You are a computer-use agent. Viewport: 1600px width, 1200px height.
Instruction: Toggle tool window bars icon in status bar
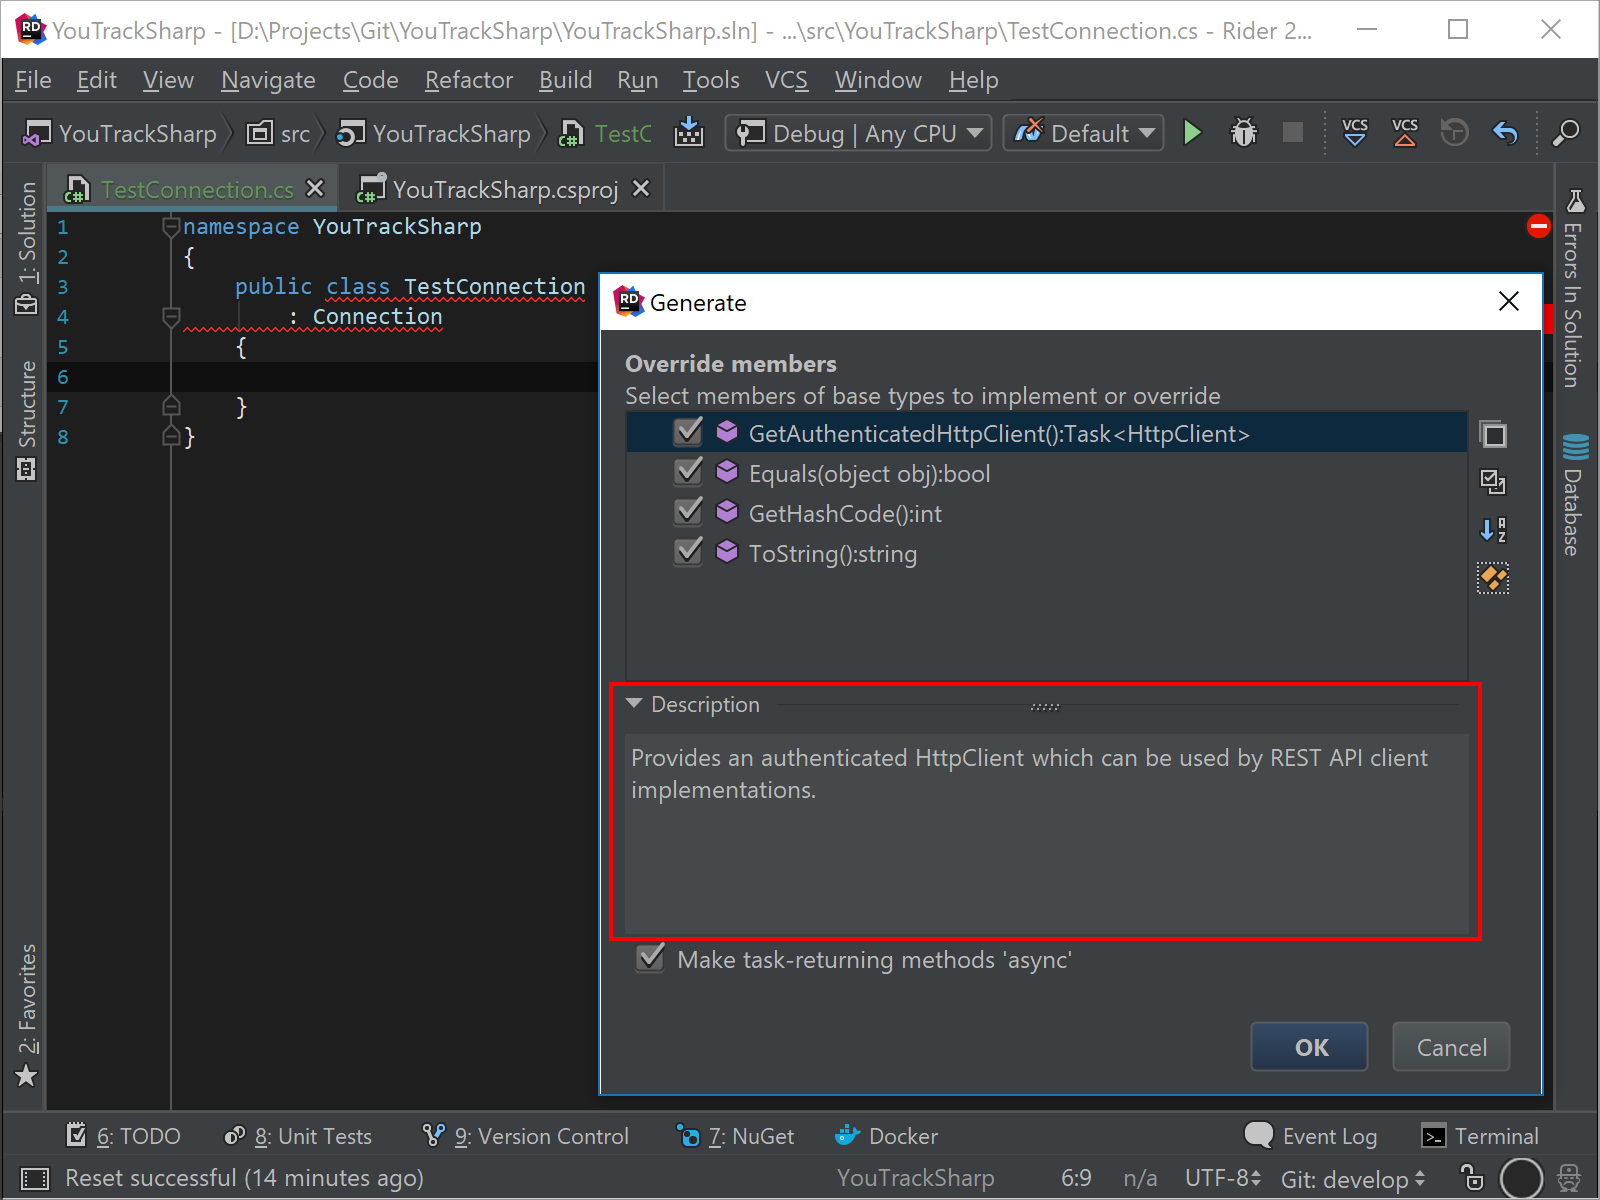tap(35, 1178)
